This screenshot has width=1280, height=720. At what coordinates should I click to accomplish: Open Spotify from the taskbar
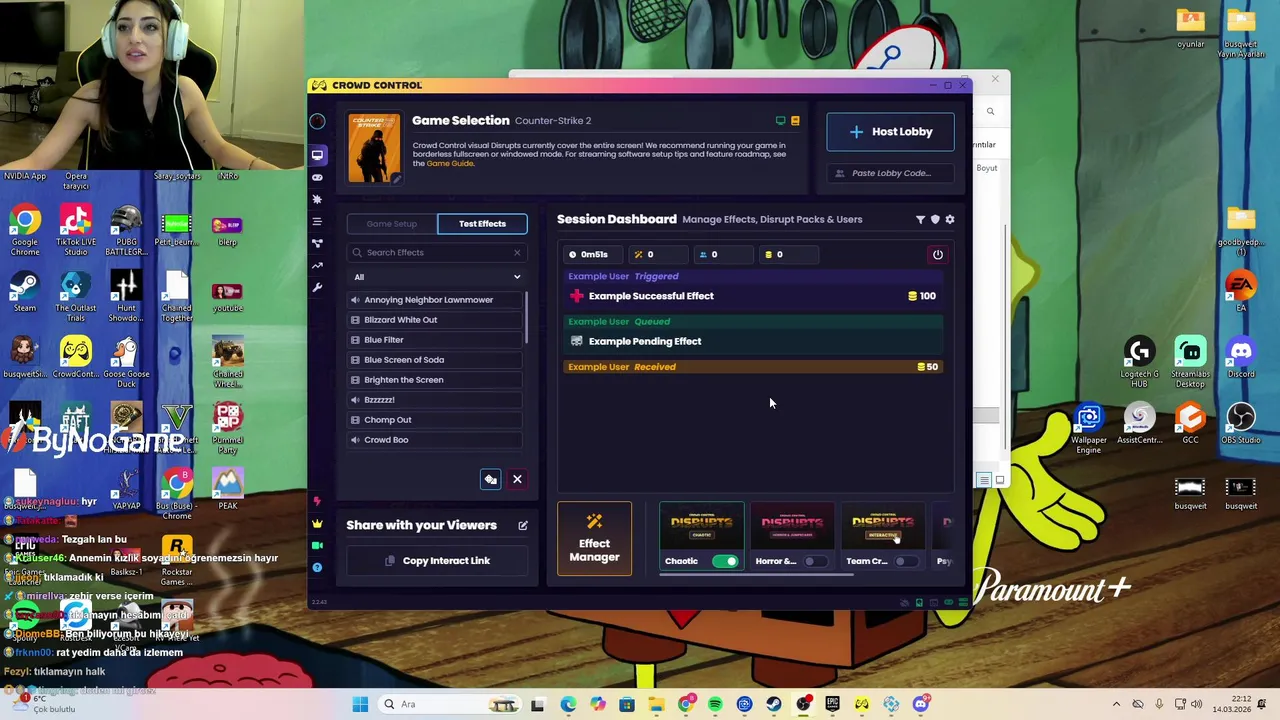(x=715, y=704)
